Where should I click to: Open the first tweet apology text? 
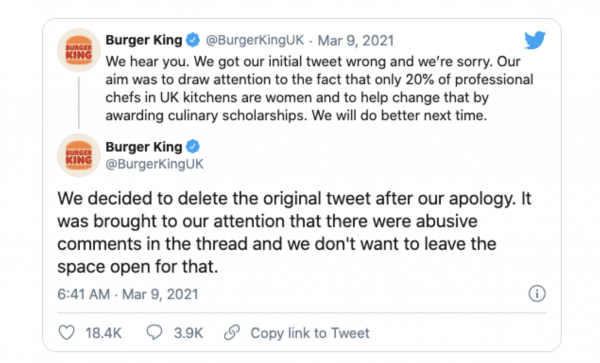tap(319, 88)
